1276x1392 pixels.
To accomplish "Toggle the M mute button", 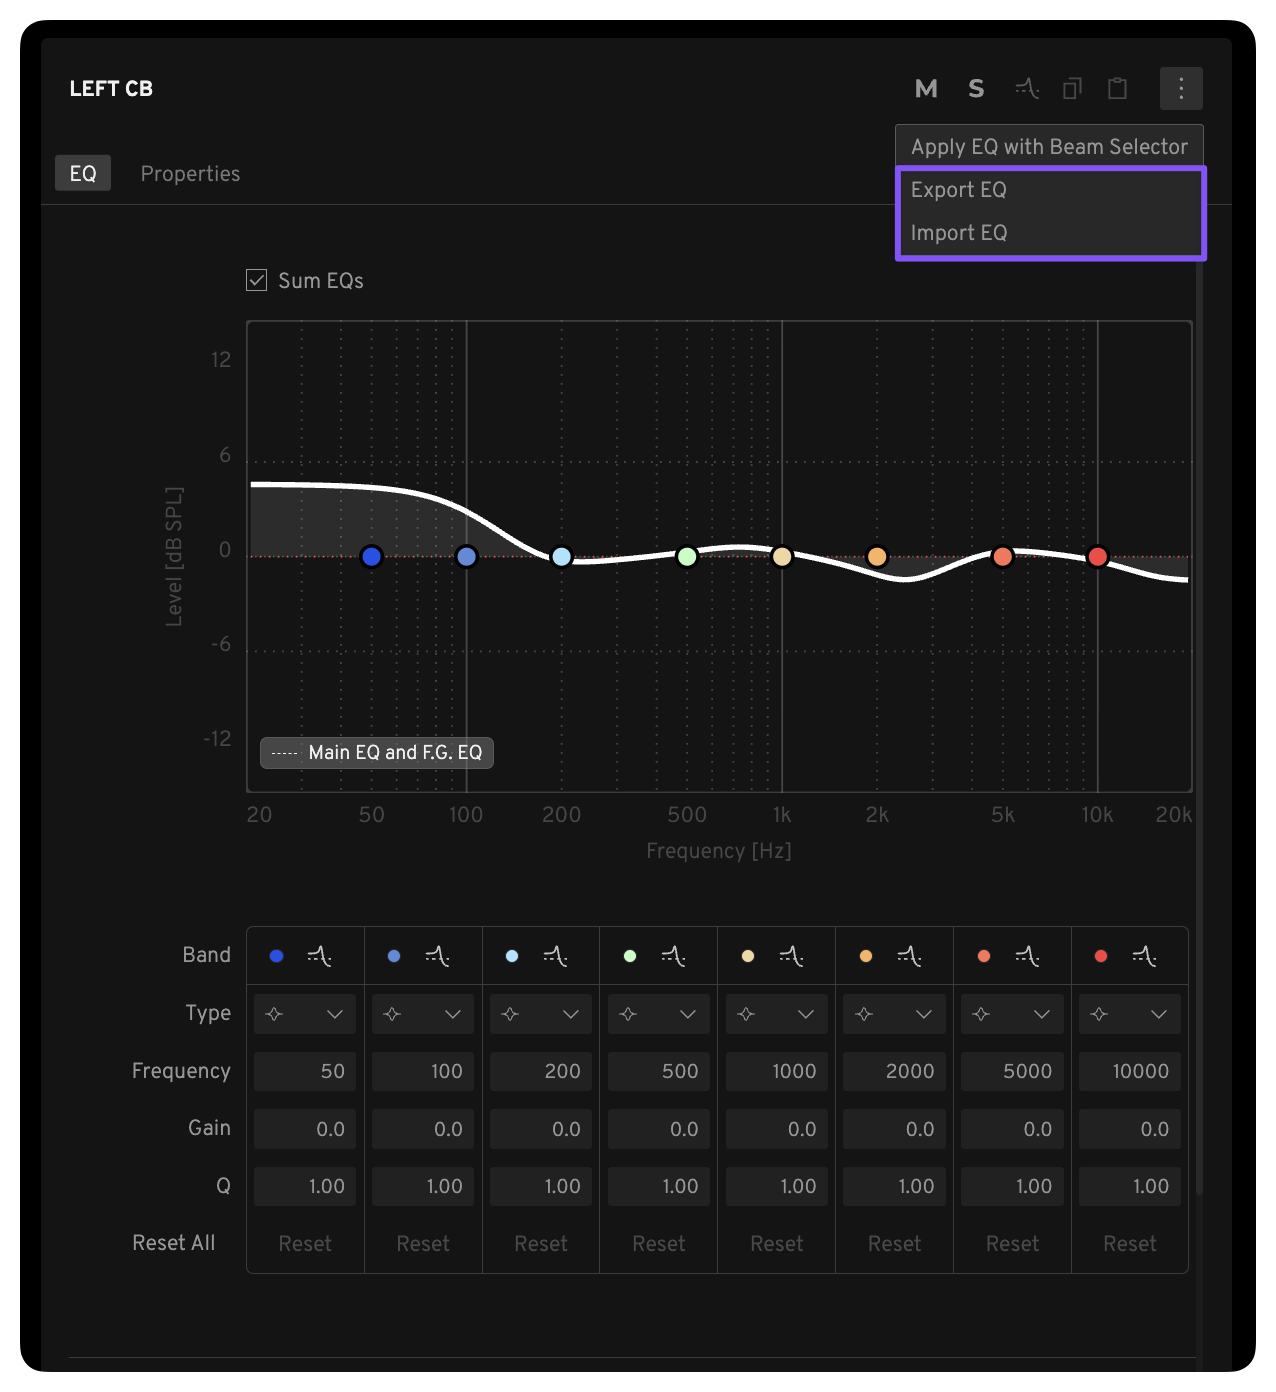I will 926,89.
